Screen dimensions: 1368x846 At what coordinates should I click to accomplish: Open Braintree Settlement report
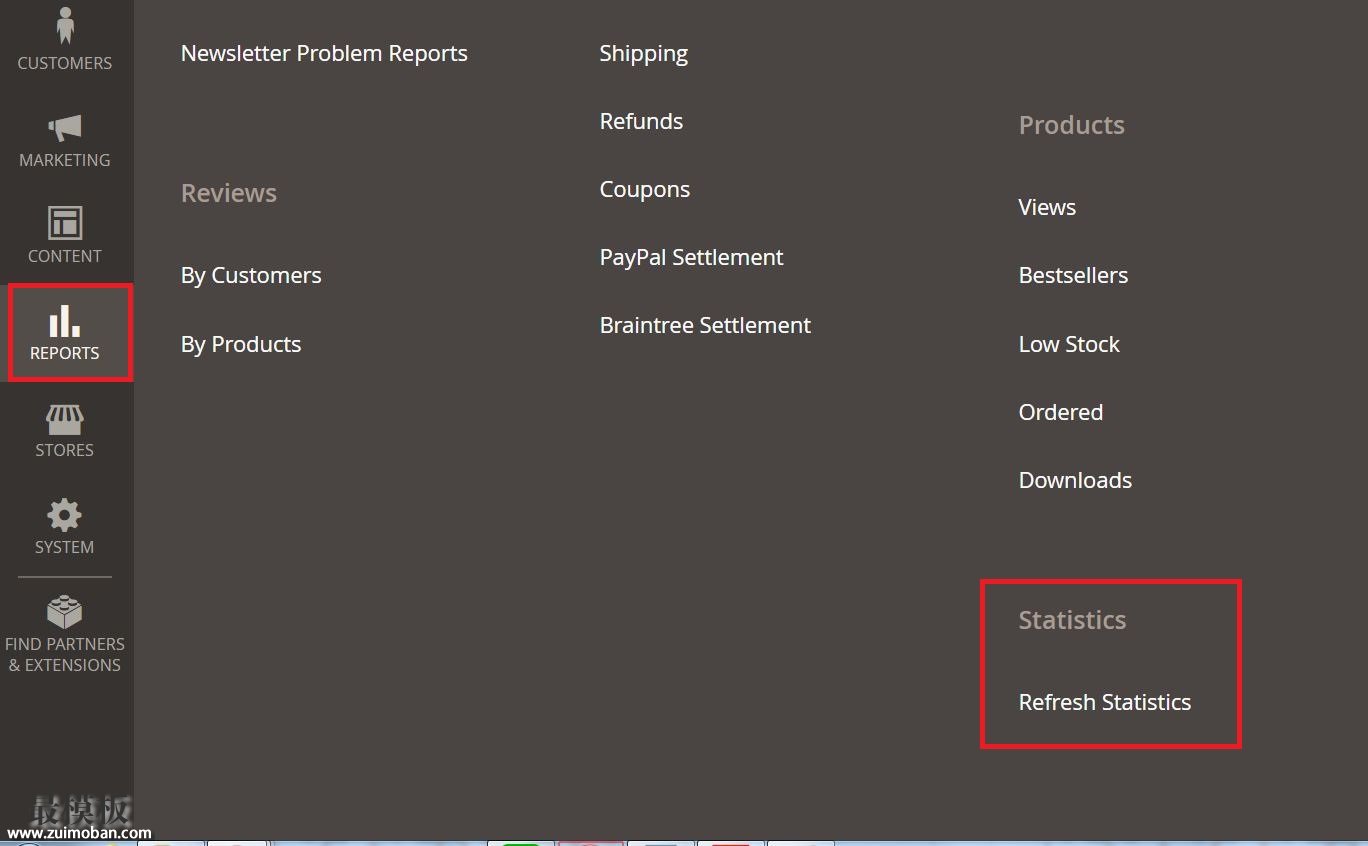[705, 325]
